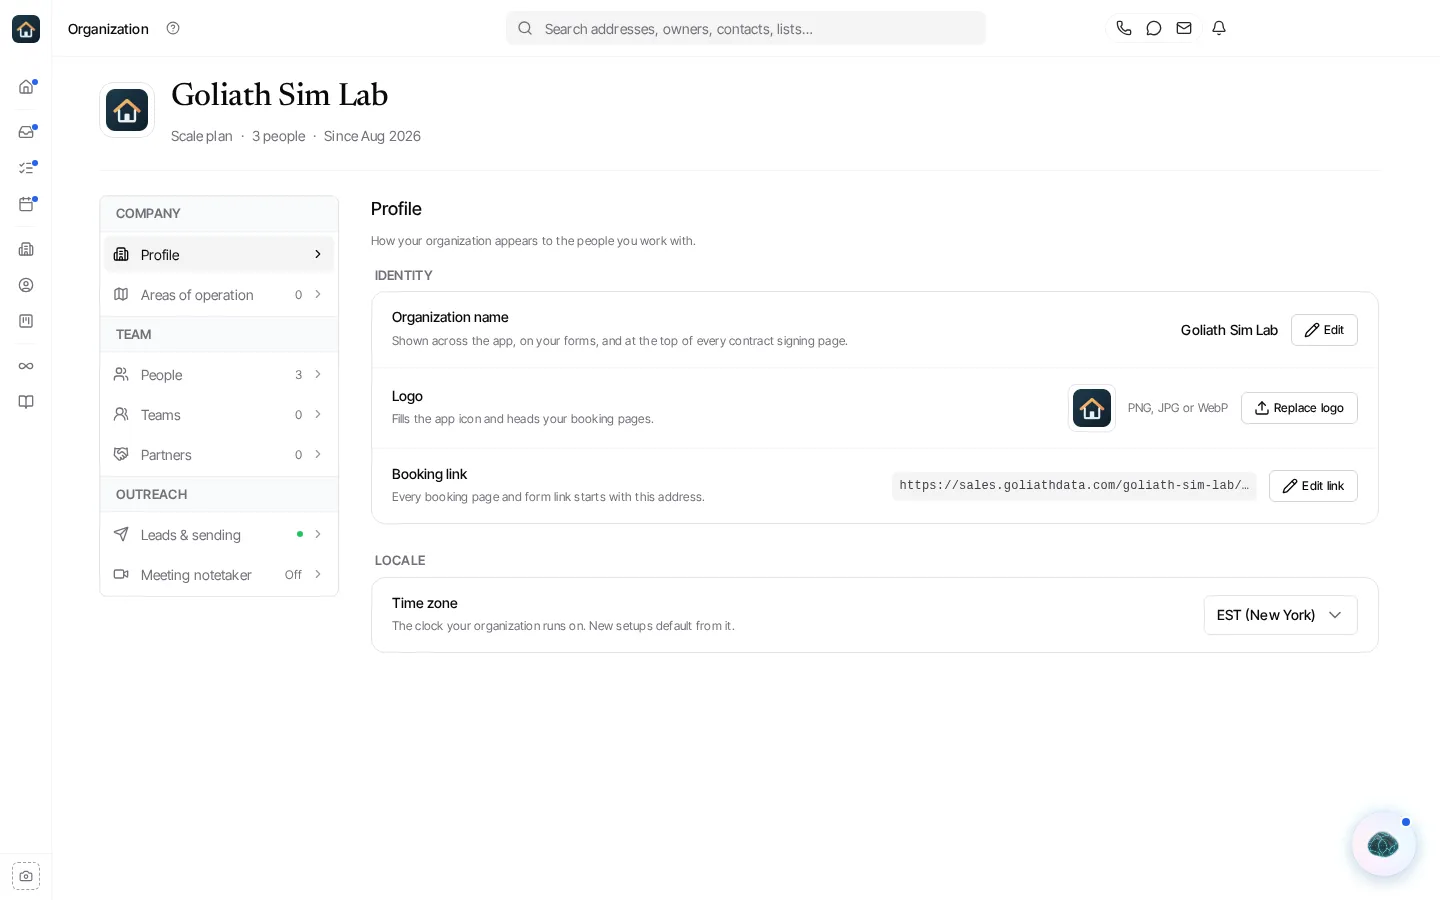Click the Edit link button for Booking link

[x=1313, y=486]
